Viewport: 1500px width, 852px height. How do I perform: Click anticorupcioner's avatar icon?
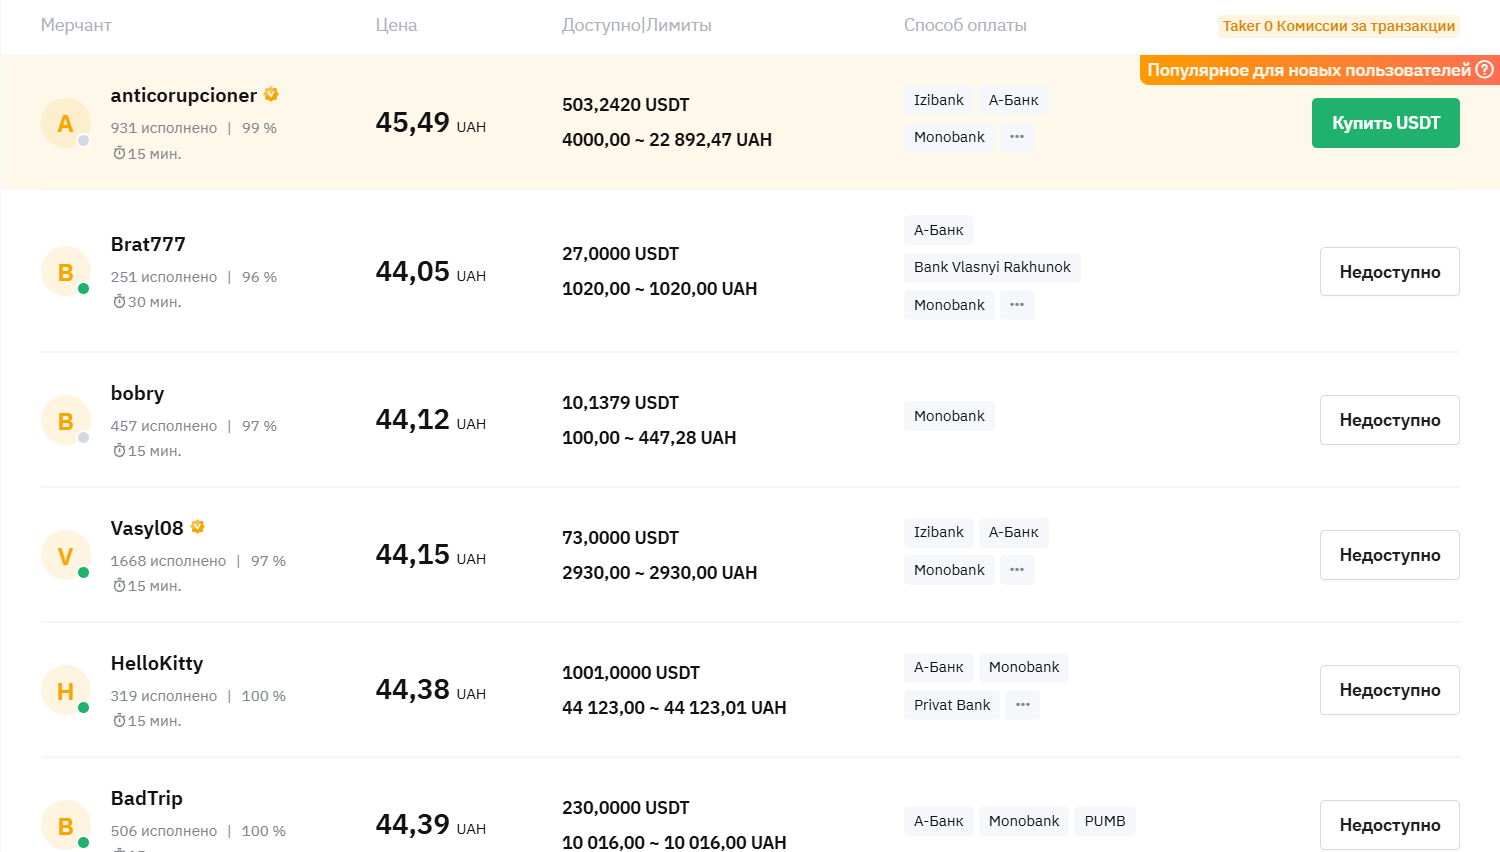(65, 124)
